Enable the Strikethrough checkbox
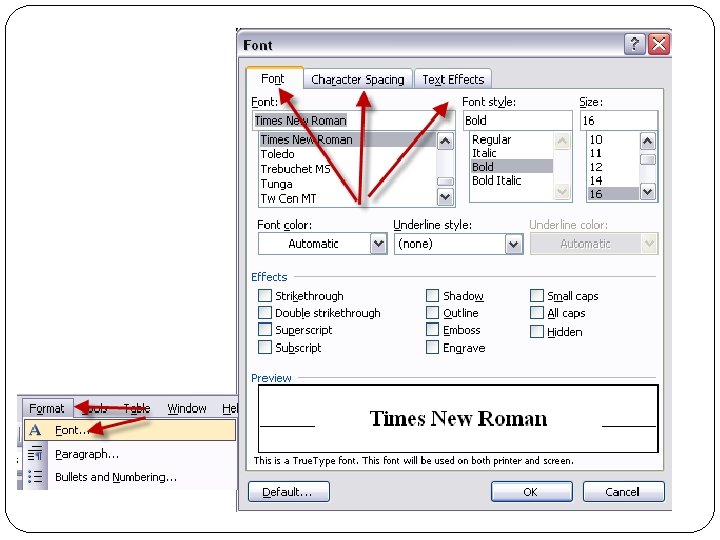720x540 pixels. [264, 295]
